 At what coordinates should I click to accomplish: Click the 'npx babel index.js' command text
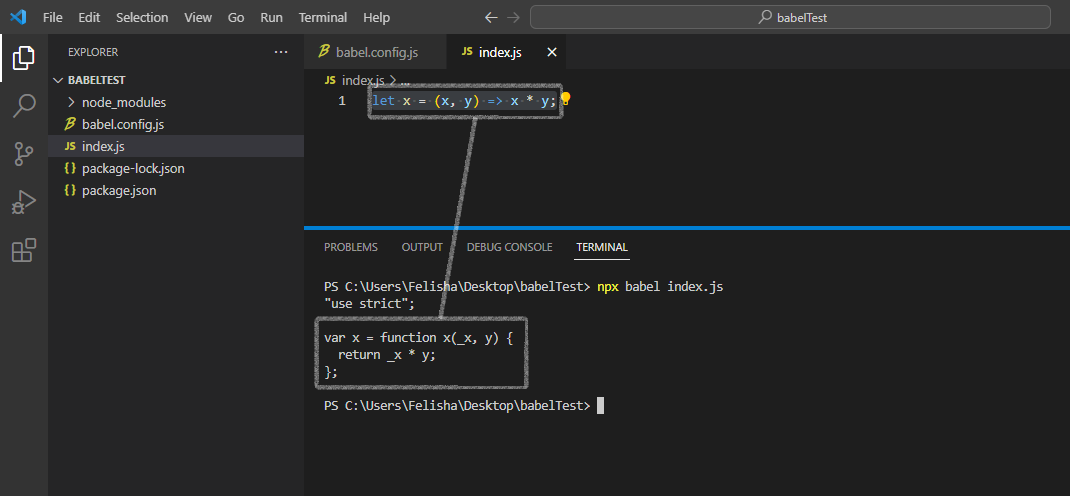(x=660, y=287)
